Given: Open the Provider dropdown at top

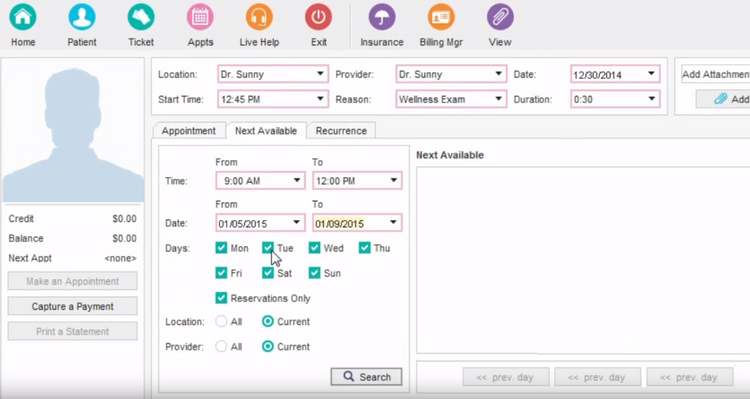Looking at the screenshot, I should (451, 74).
